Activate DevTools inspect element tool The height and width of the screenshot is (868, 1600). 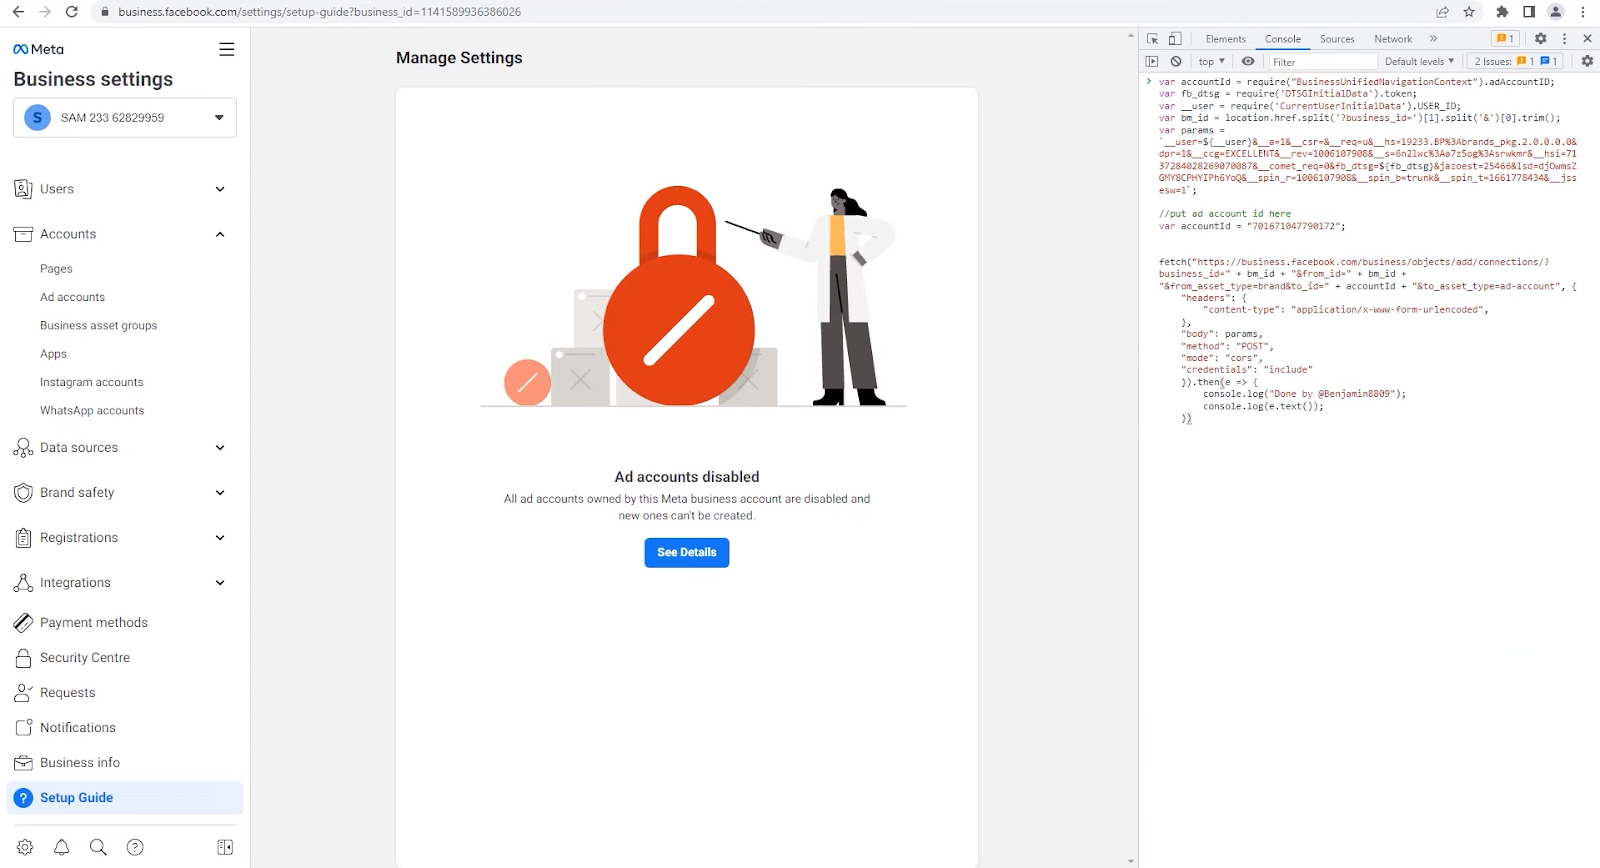tap(1153, 39)
